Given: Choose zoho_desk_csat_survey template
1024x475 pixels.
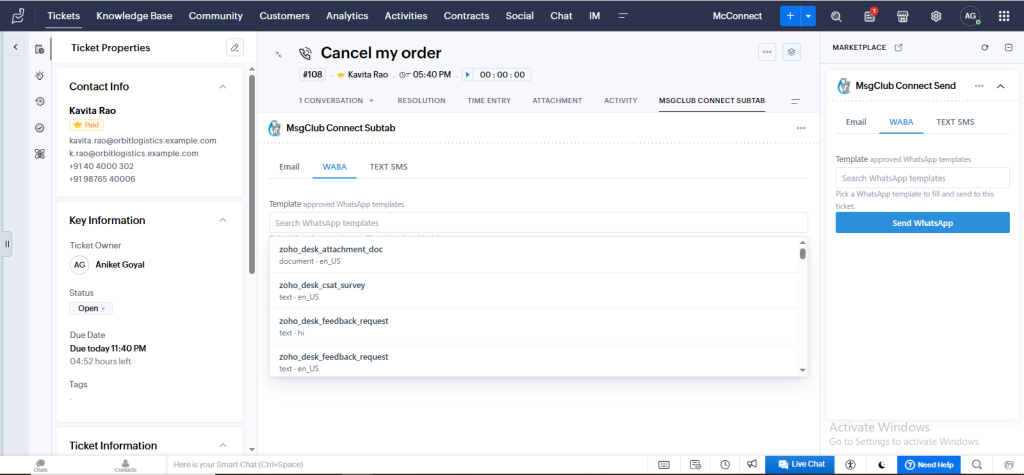Looking at the screenshot, I should pyautogui.click(x=535, y=291).
